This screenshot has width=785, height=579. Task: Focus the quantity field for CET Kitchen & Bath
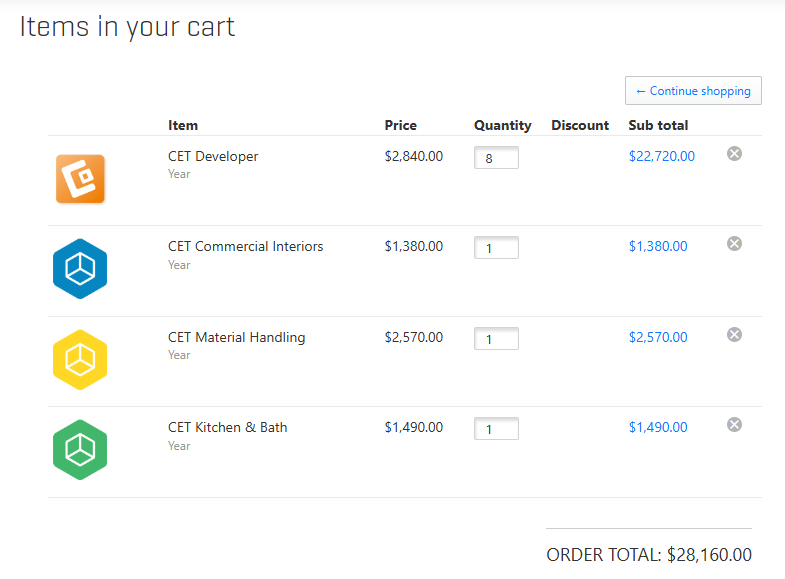pyautogui.click(x=496, y=429)
